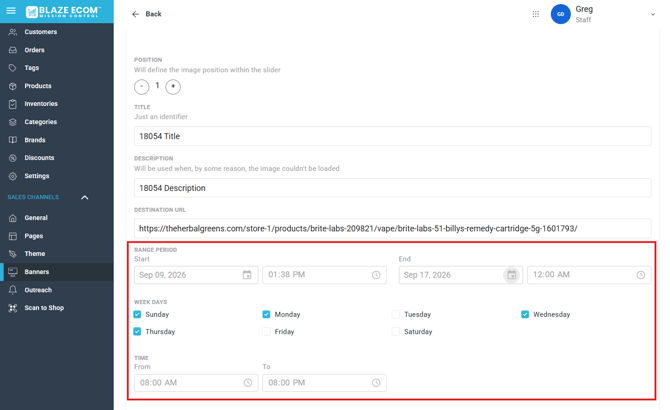Screen dimensions: 670x410
Task: Check the Friday checkbox
Action: coord(266,331)
